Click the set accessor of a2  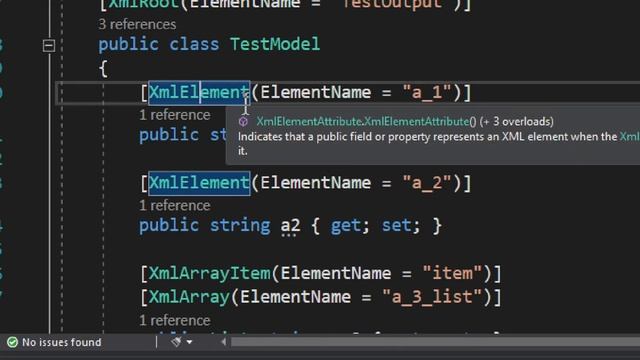tap(396, 226)
